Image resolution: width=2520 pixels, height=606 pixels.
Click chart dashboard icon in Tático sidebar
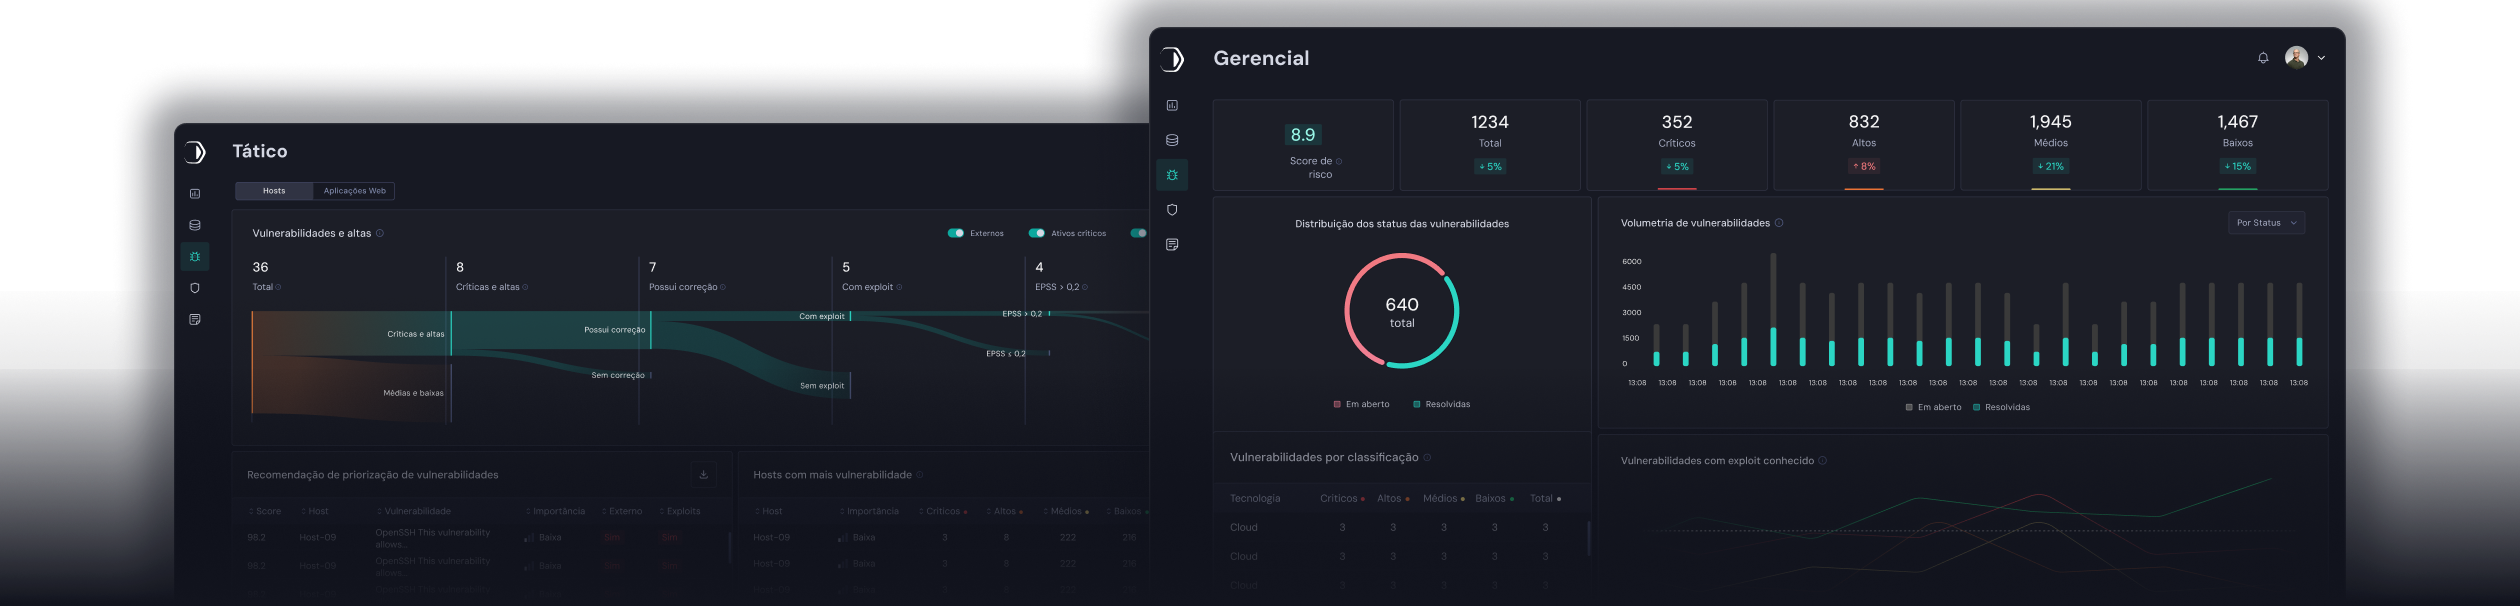point(195,194)
